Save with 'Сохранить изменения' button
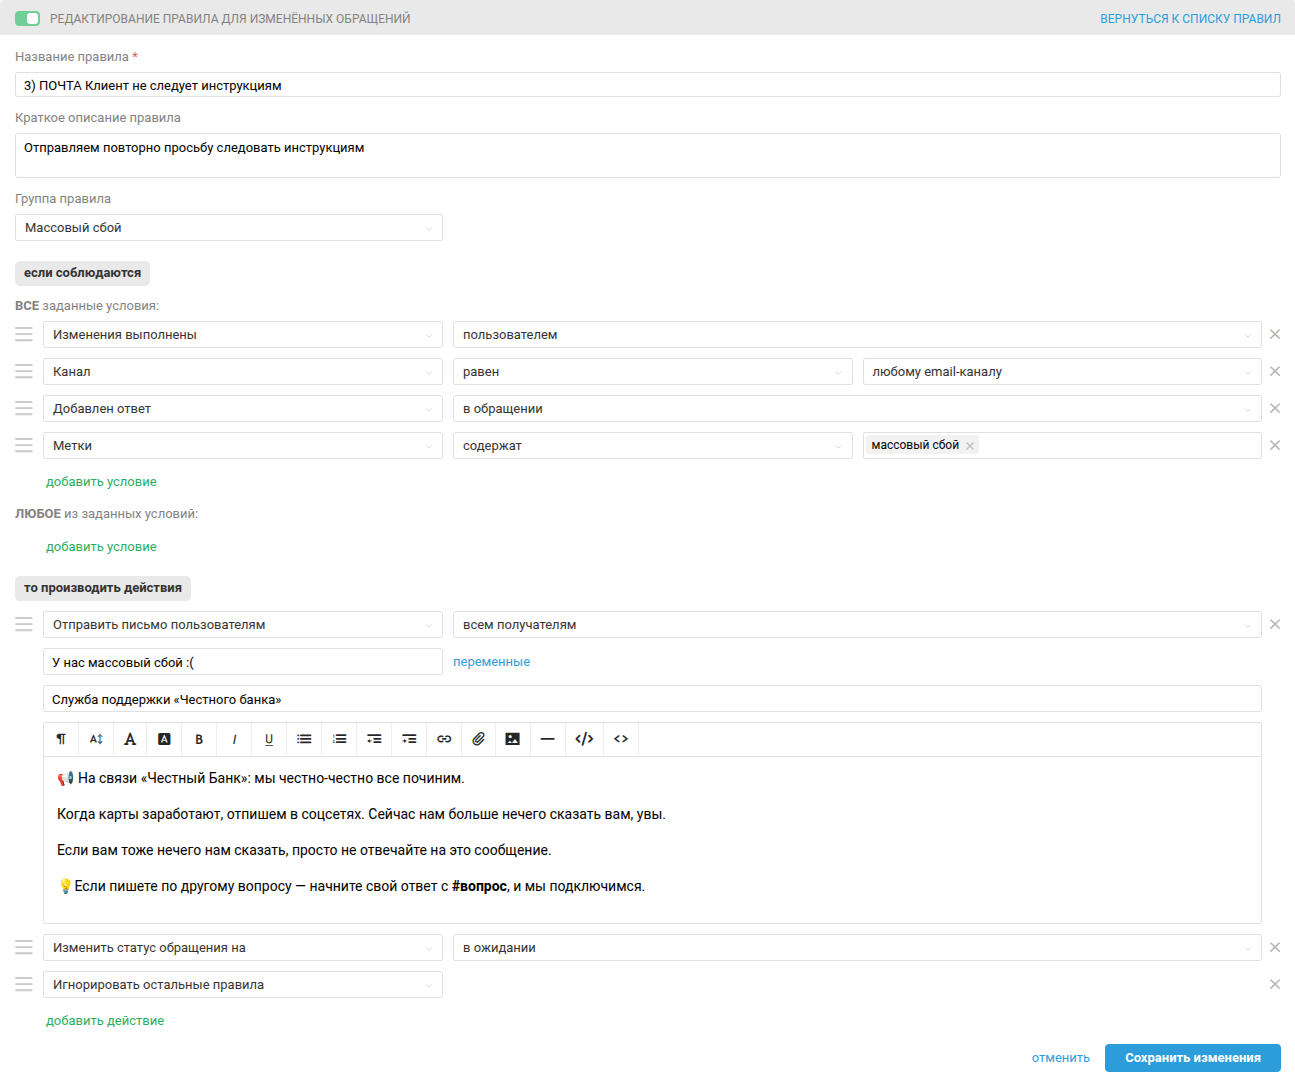This screenshot has width=1295, height=1086. (1193, 1058)
